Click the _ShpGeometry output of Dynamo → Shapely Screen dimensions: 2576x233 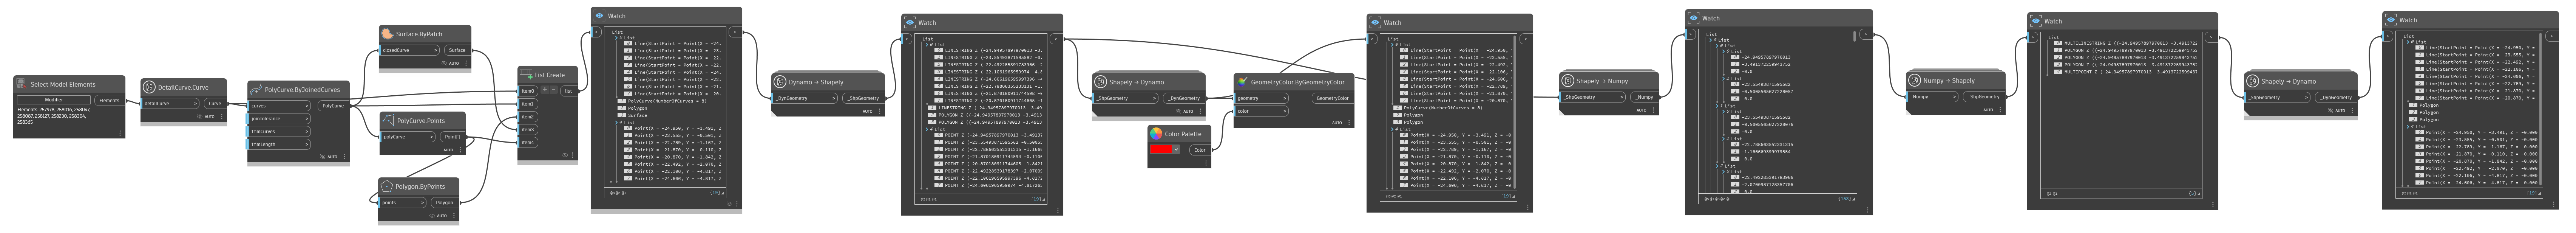click(863, 98)
